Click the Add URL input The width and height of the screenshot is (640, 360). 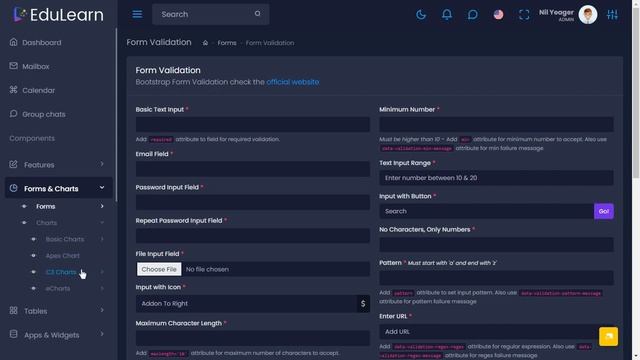coord(496,332)
